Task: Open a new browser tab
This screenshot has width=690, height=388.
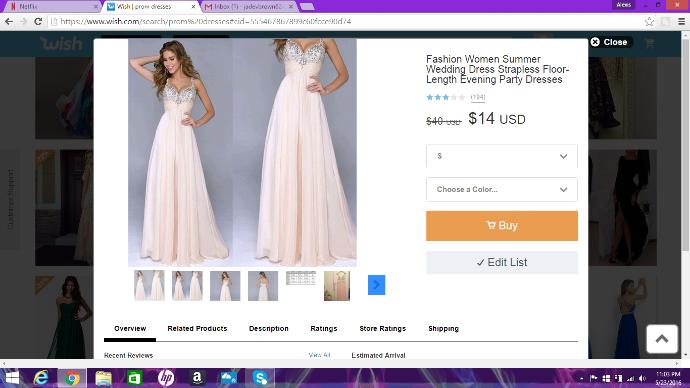Action: 307,7
